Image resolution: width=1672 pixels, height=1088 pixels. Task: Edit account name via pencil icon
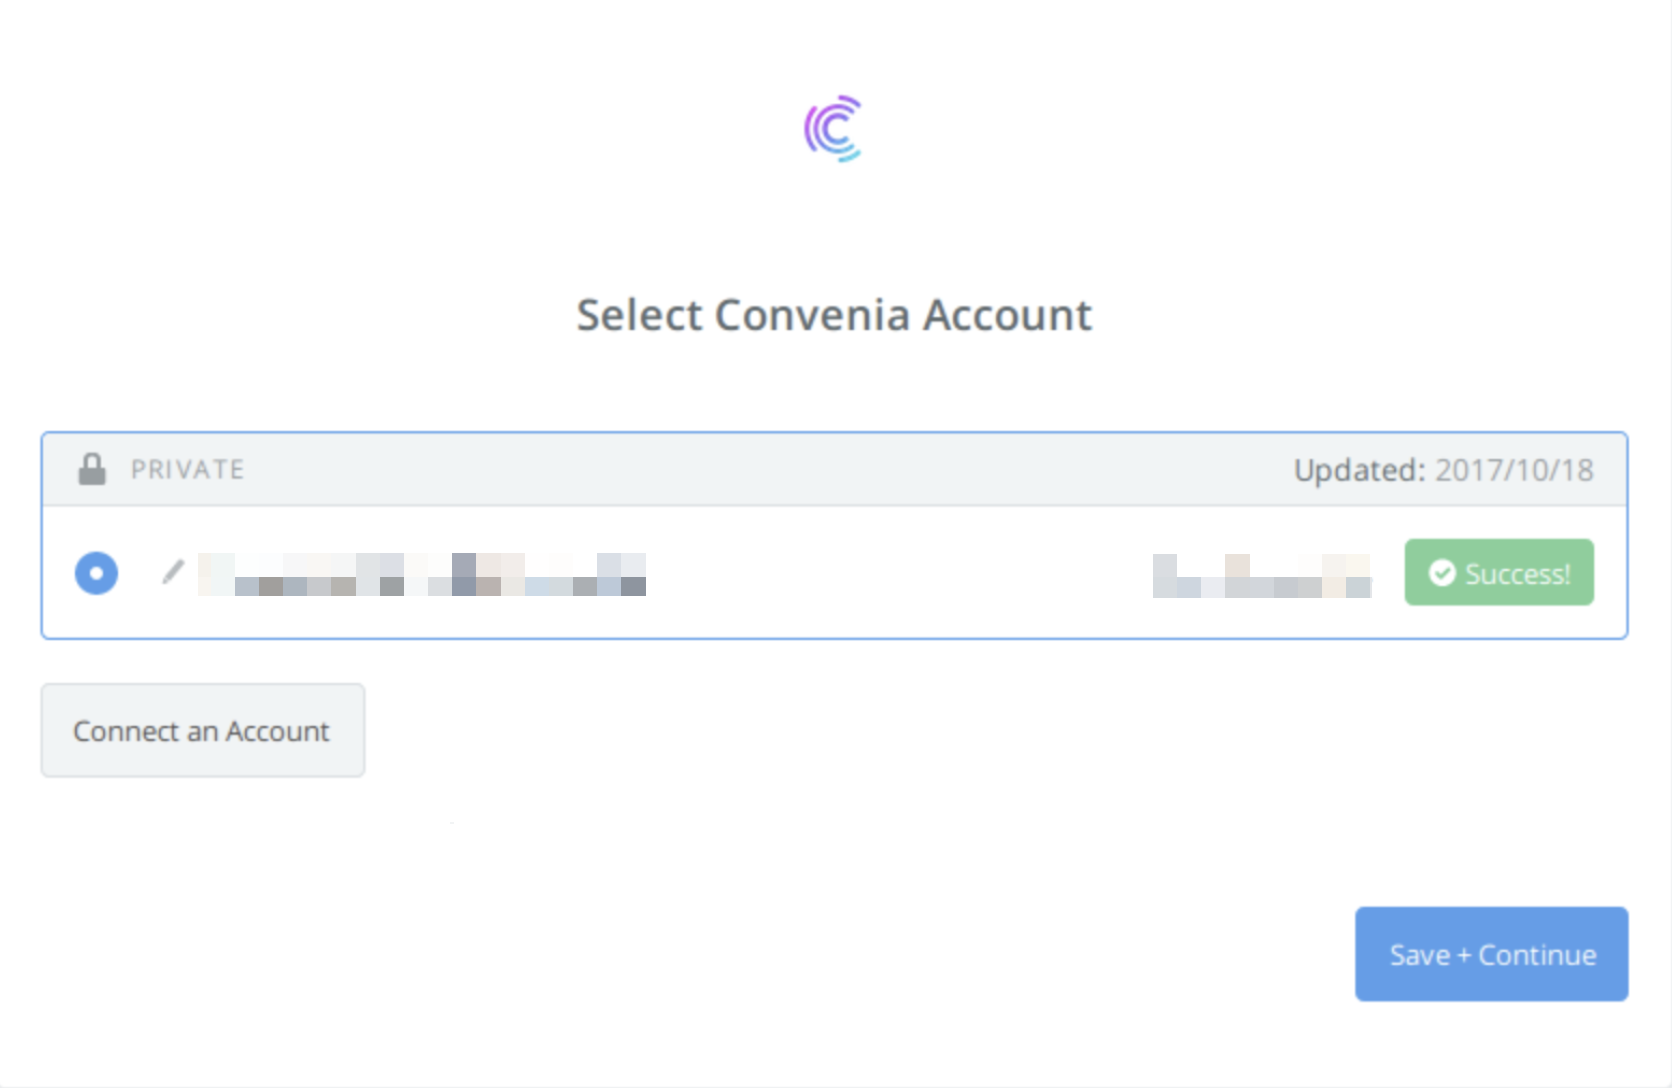pos(173,572)
